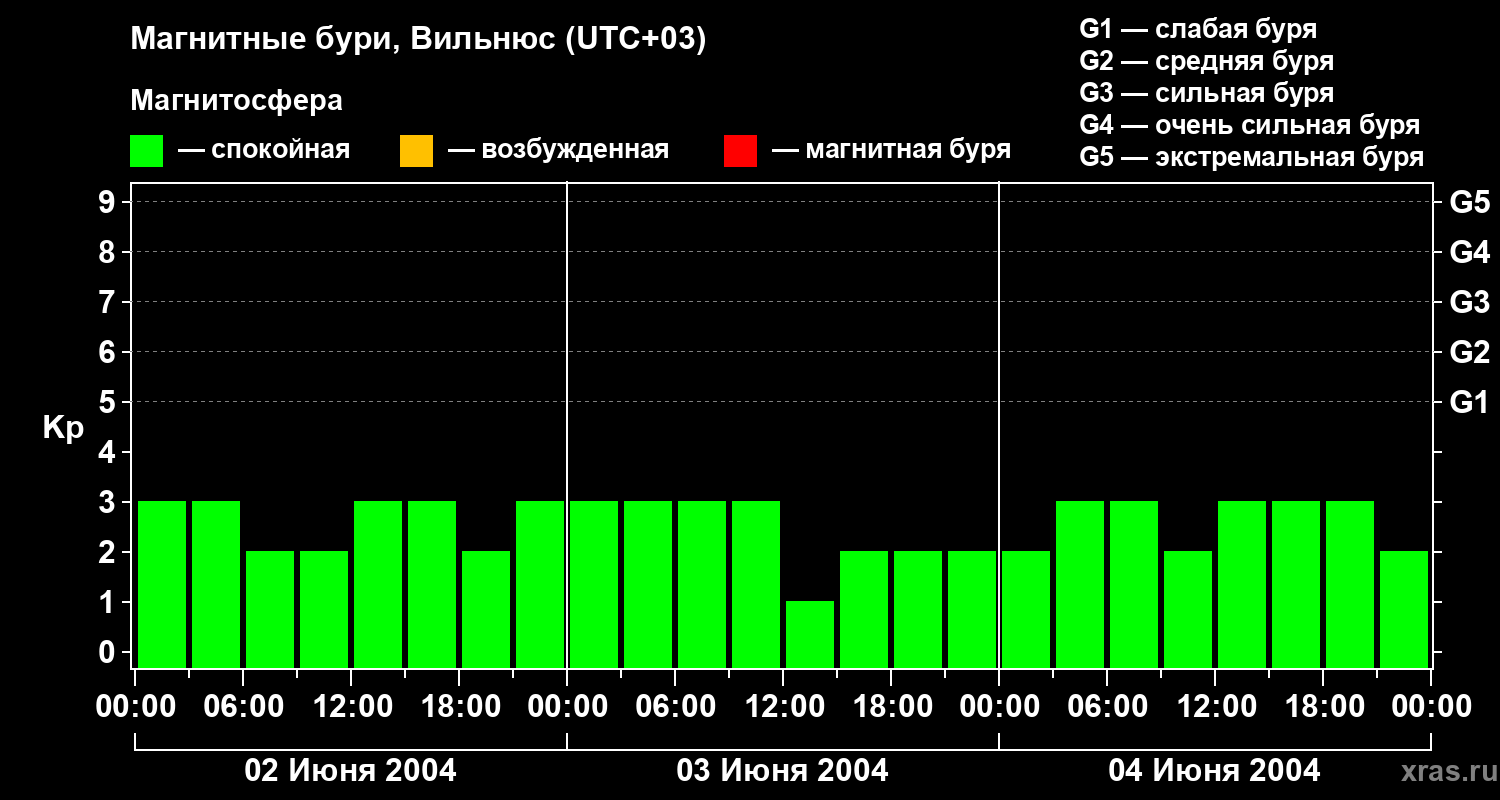Click the green 'спокойная' legend swatch
Viewport: 1500px width, 800px height.
coord(147,150)
